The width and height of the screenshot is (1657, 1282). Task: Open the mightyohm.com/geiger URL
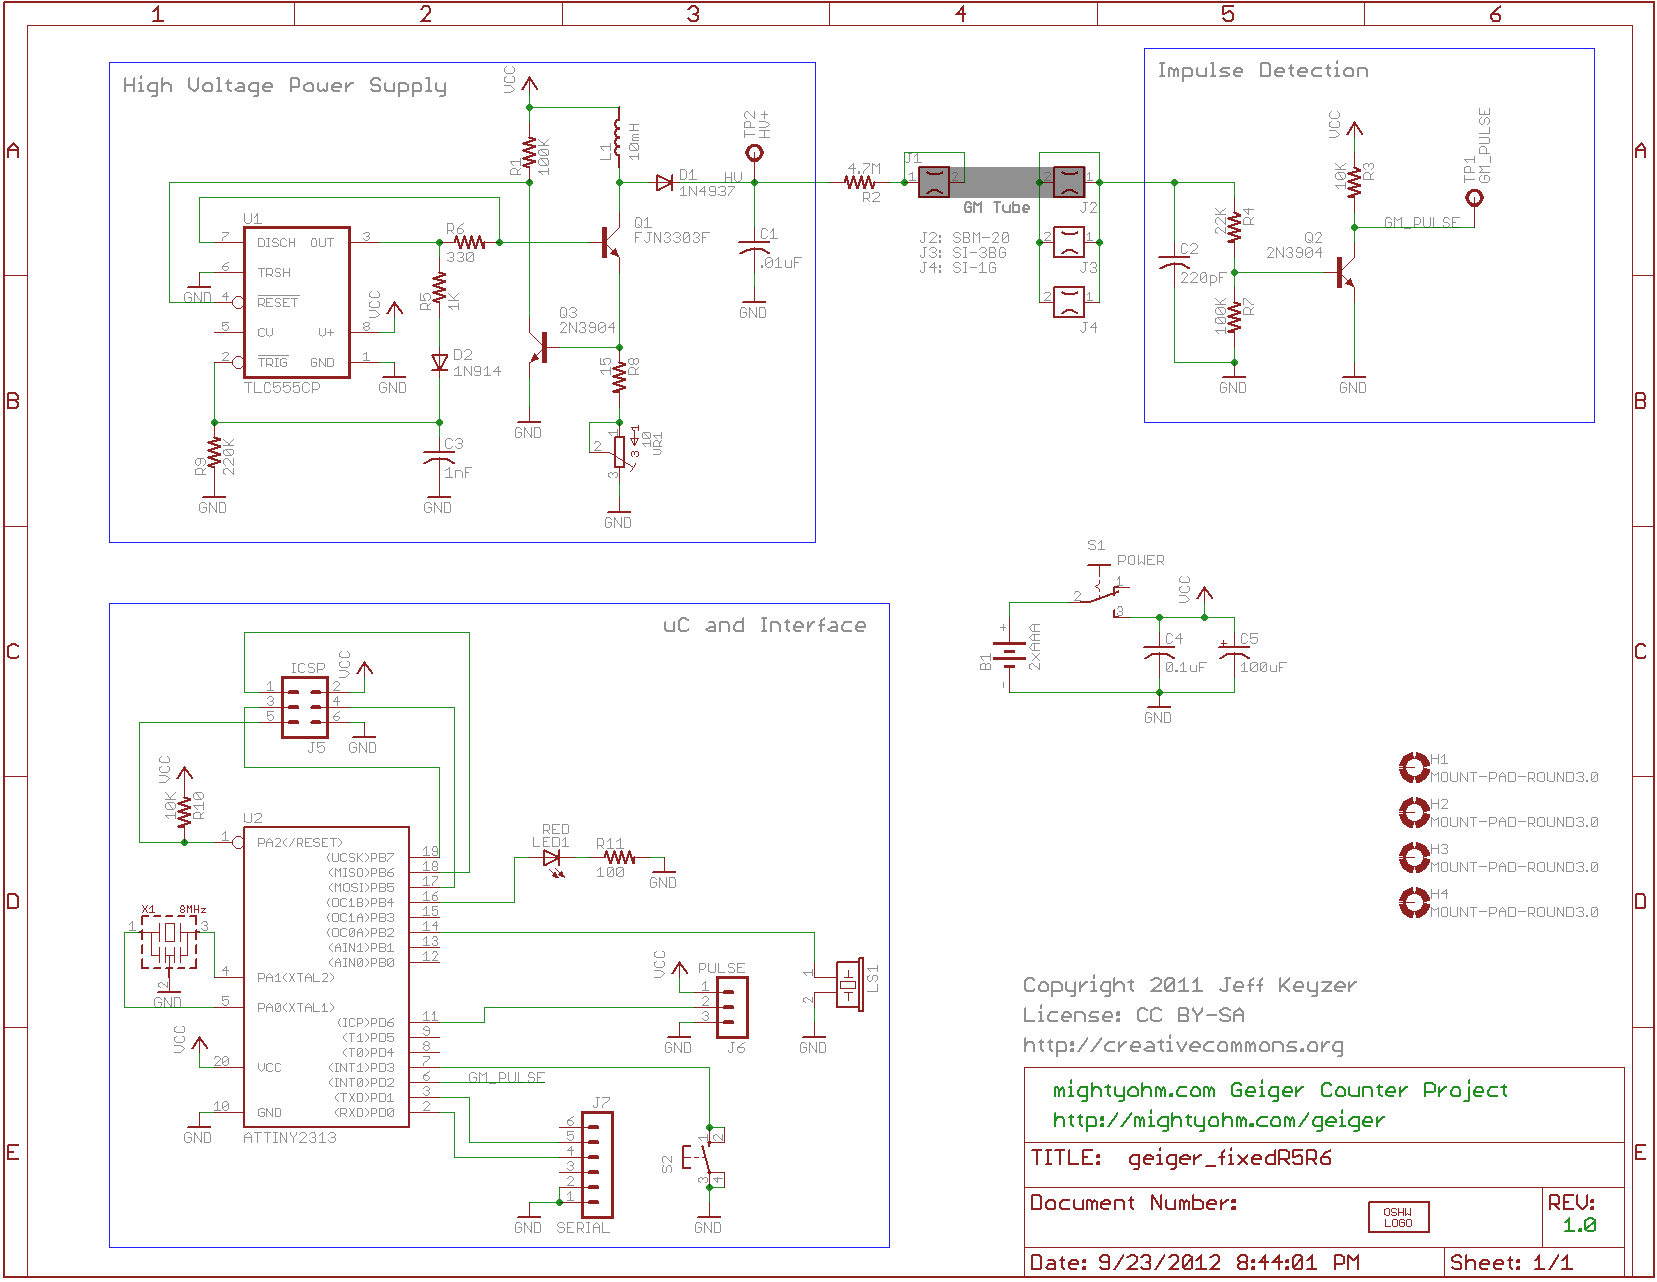(1218, 1120)
